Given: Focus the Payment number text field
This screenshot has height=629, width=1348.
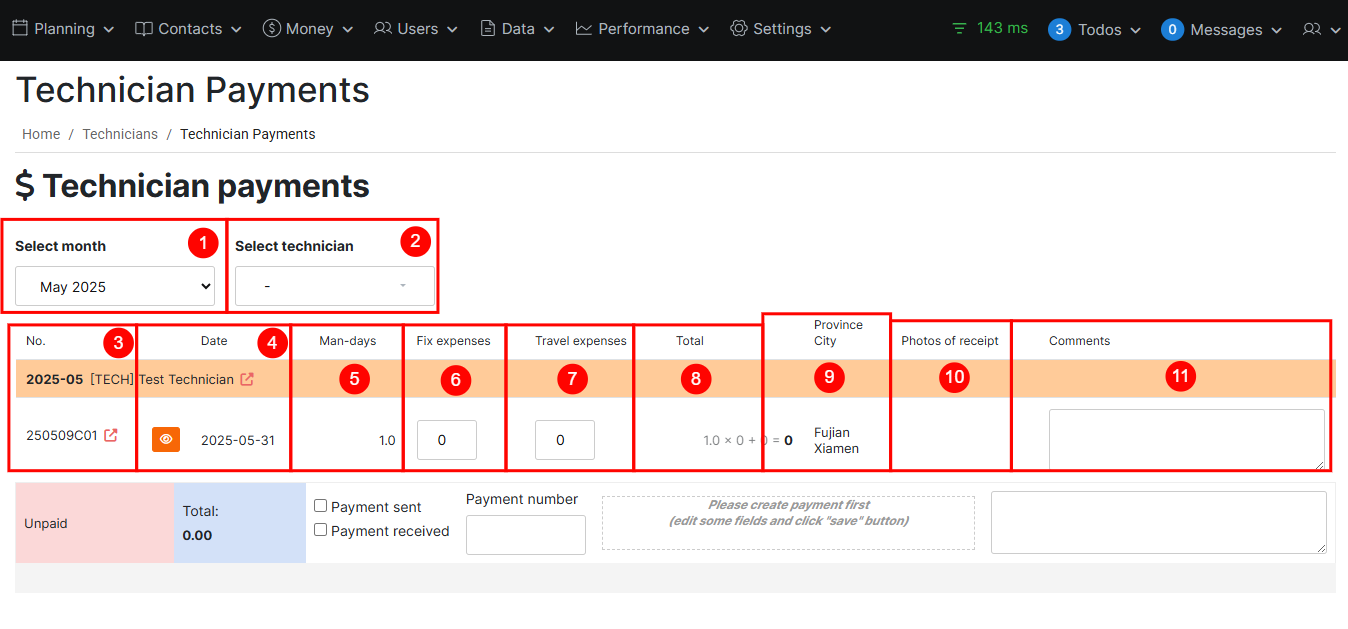Looking at the screenshot, I should 525,535.
